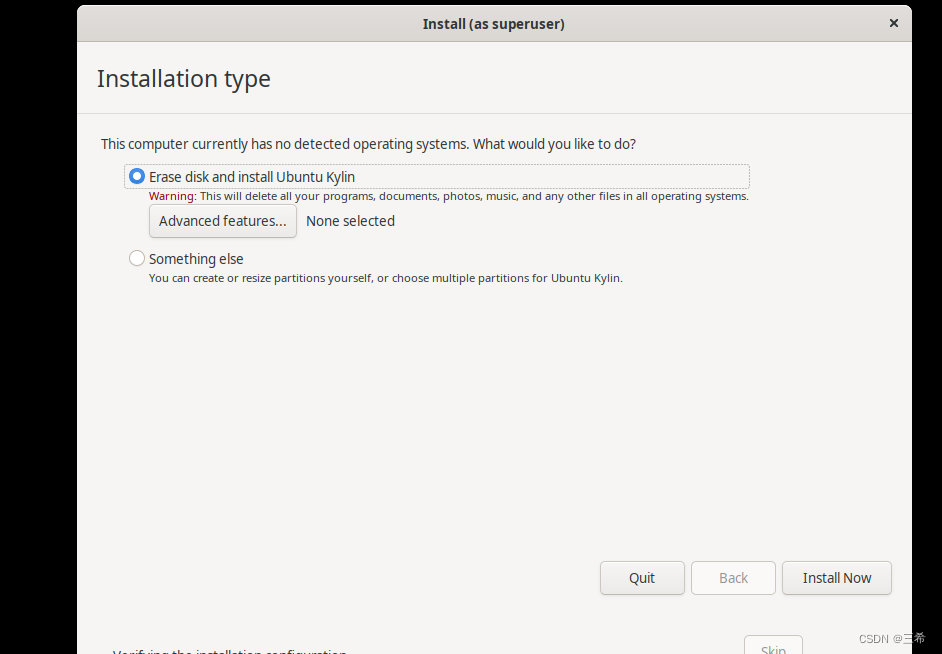Click the Install Now button

click(x=837, y=578)
